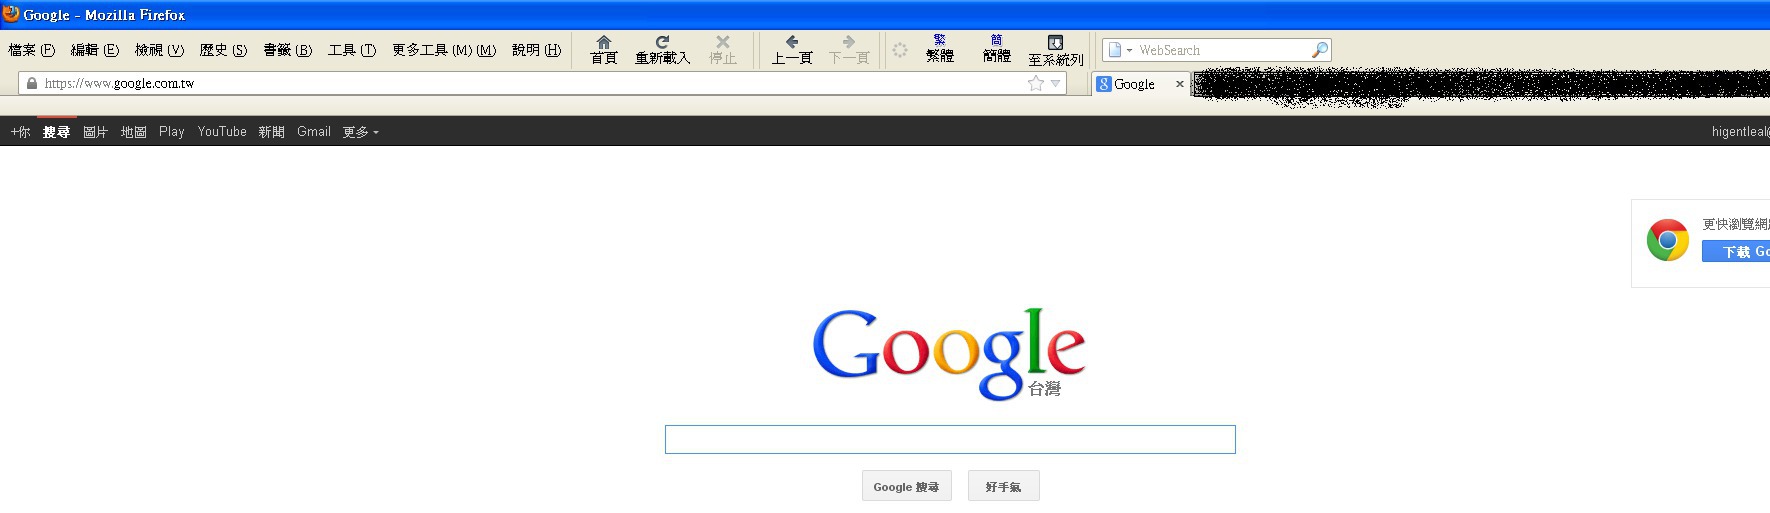Screen dimensions: 1770x513
Task: Select 搜尋 in the Google bar
Action: click(56, 132)
